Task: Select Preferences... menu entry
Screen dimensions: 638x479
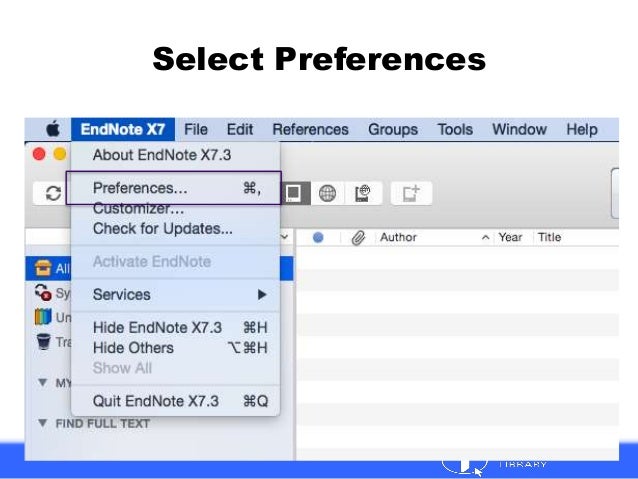Action: tap(175, 188)
